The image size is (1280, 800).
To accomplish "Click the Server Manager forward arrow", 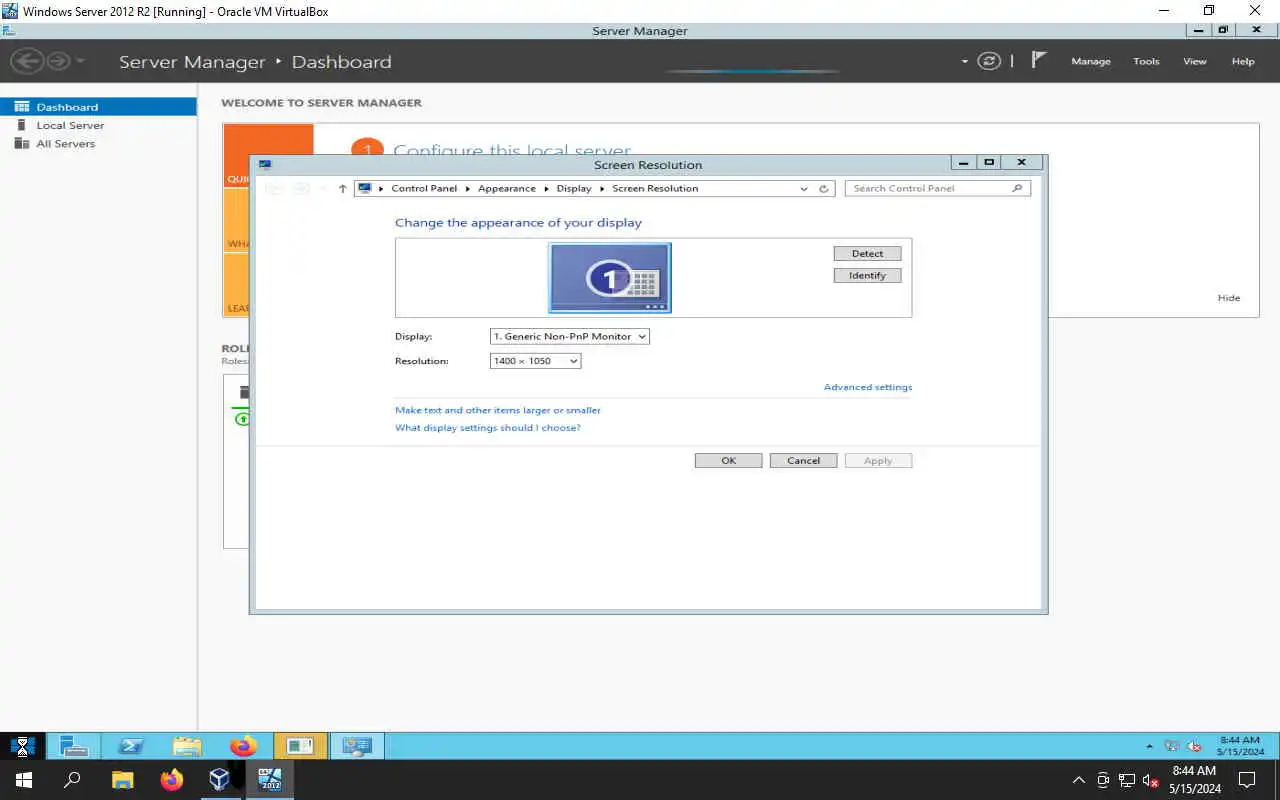I will tap(58, 61).
